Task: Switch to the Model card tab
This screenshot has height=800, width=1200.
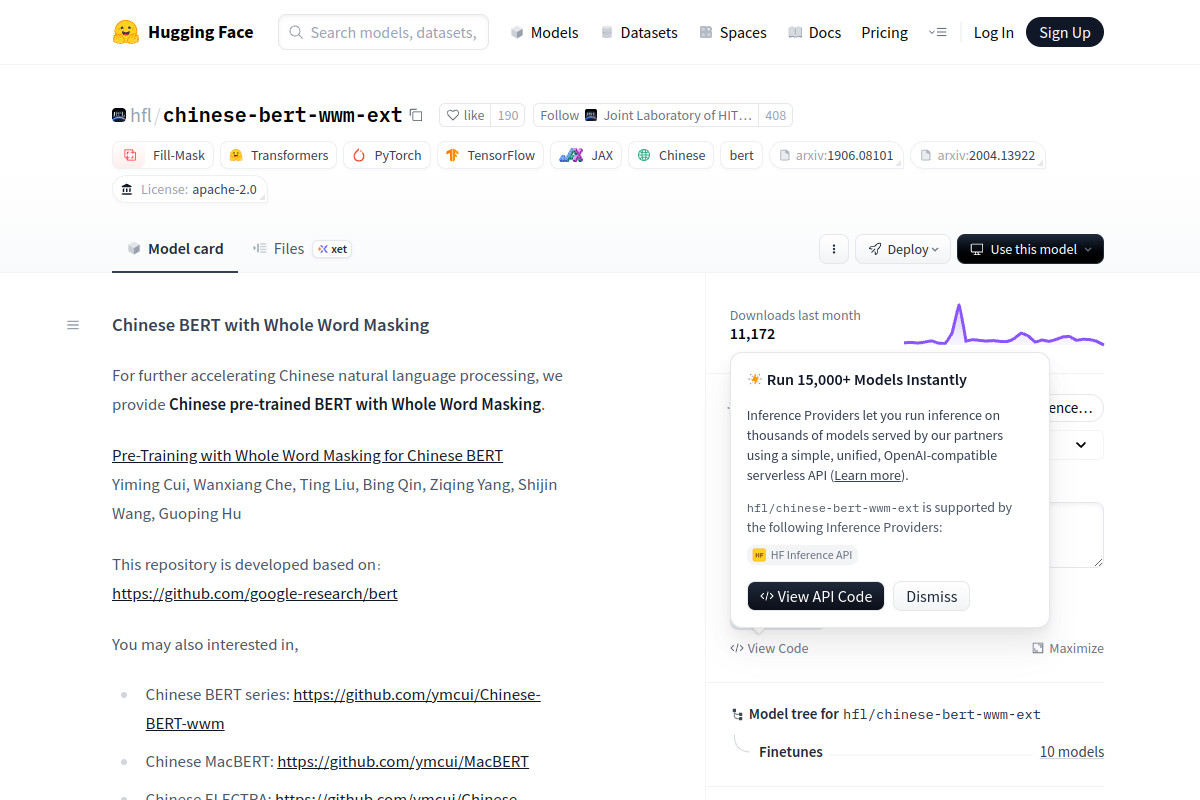Action: (175, 249)
